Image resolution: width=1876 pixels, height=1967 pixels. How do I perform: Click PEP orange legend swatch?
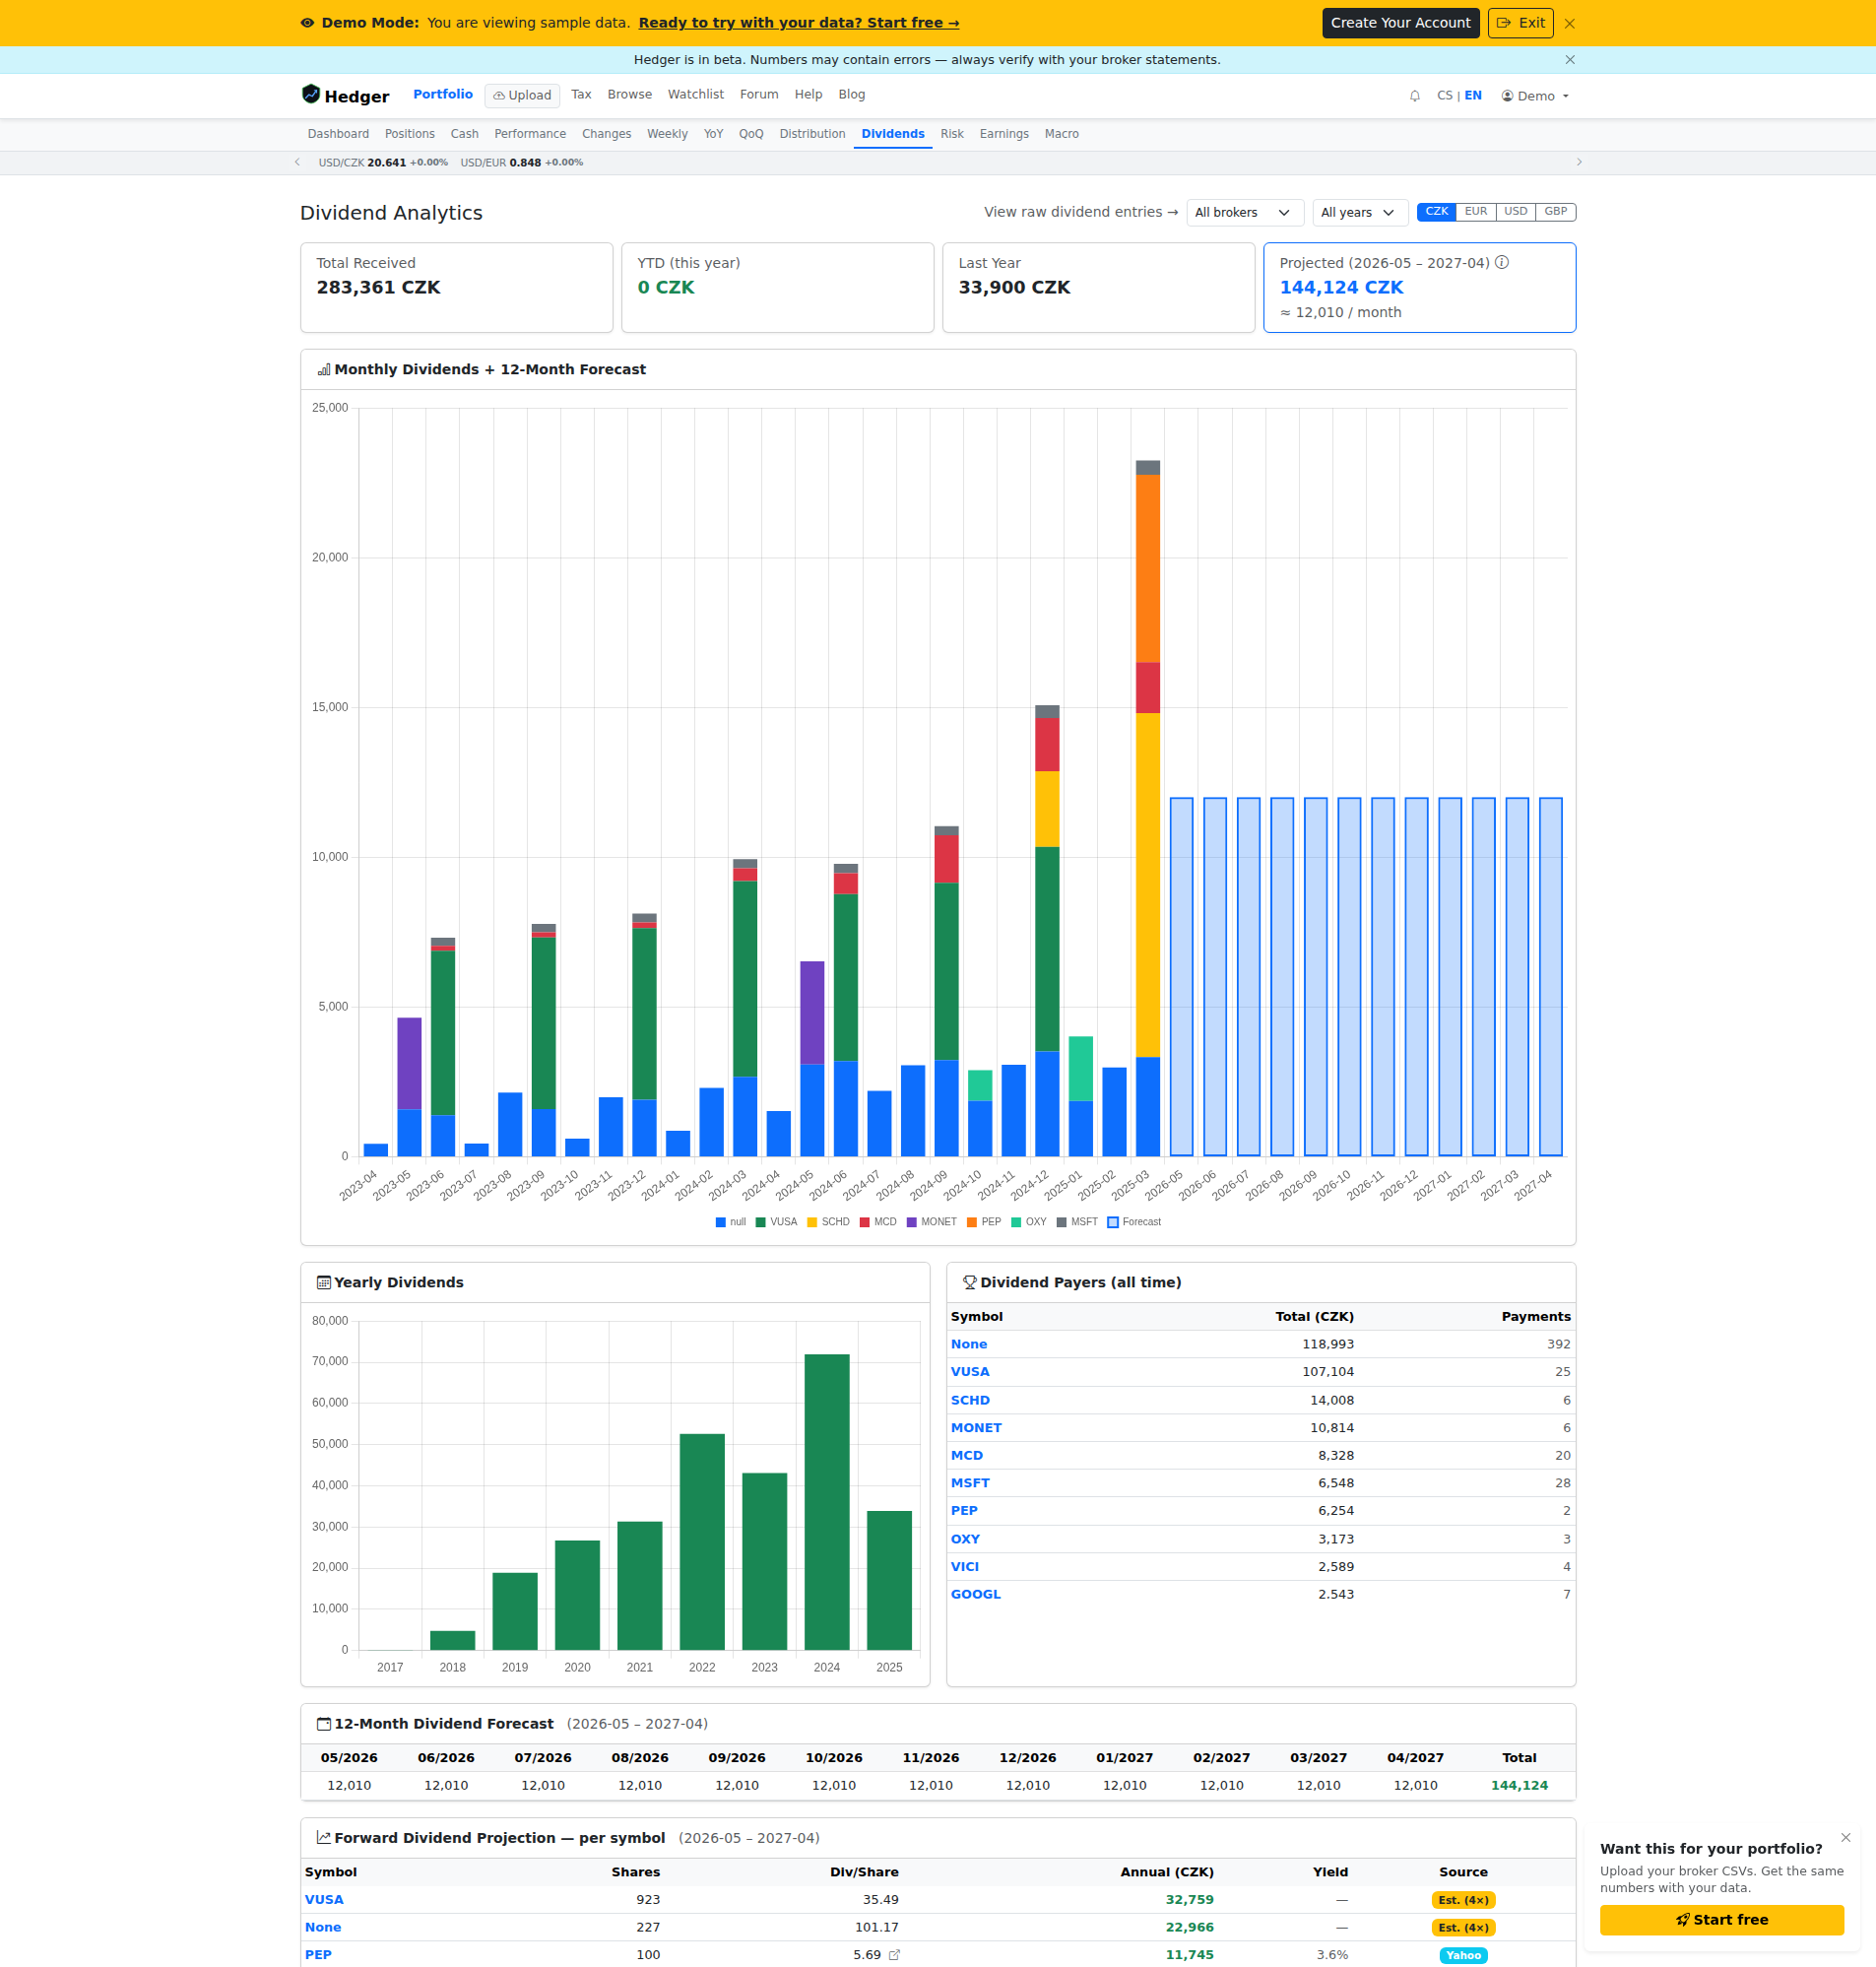tap(972, 1222)
